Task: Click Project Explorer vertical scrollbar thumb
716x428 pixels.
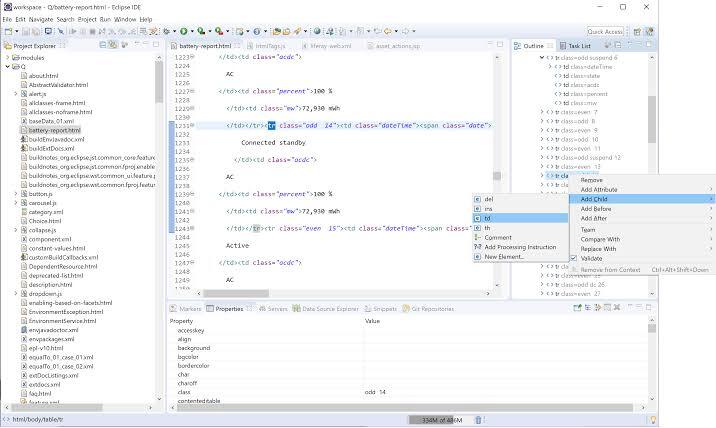Action: [x=159, y=82]
